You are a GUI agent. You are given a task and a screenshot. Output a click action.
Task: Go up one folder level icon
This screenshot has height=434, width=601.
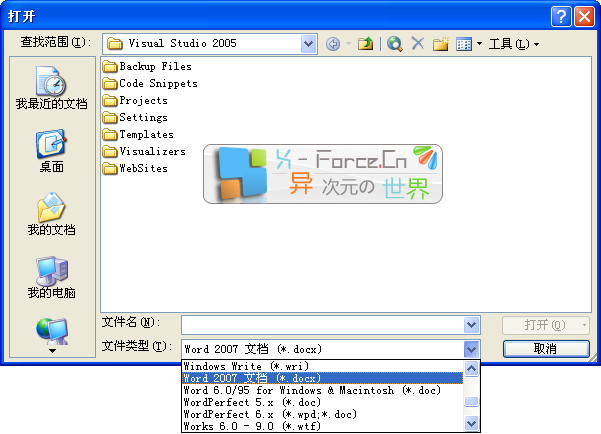tap(365, 44)
